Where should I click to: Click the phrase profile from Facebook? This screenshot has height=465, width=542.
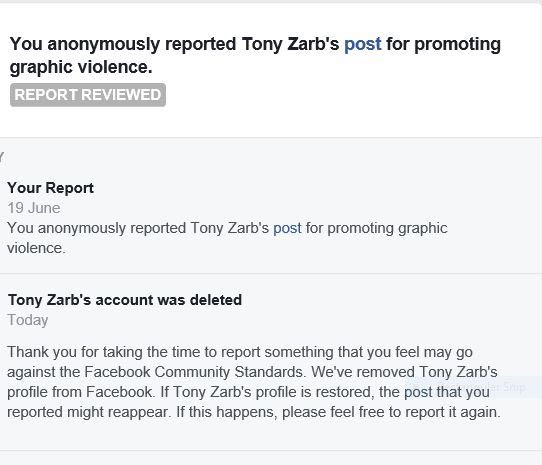[x=80, y=392]
